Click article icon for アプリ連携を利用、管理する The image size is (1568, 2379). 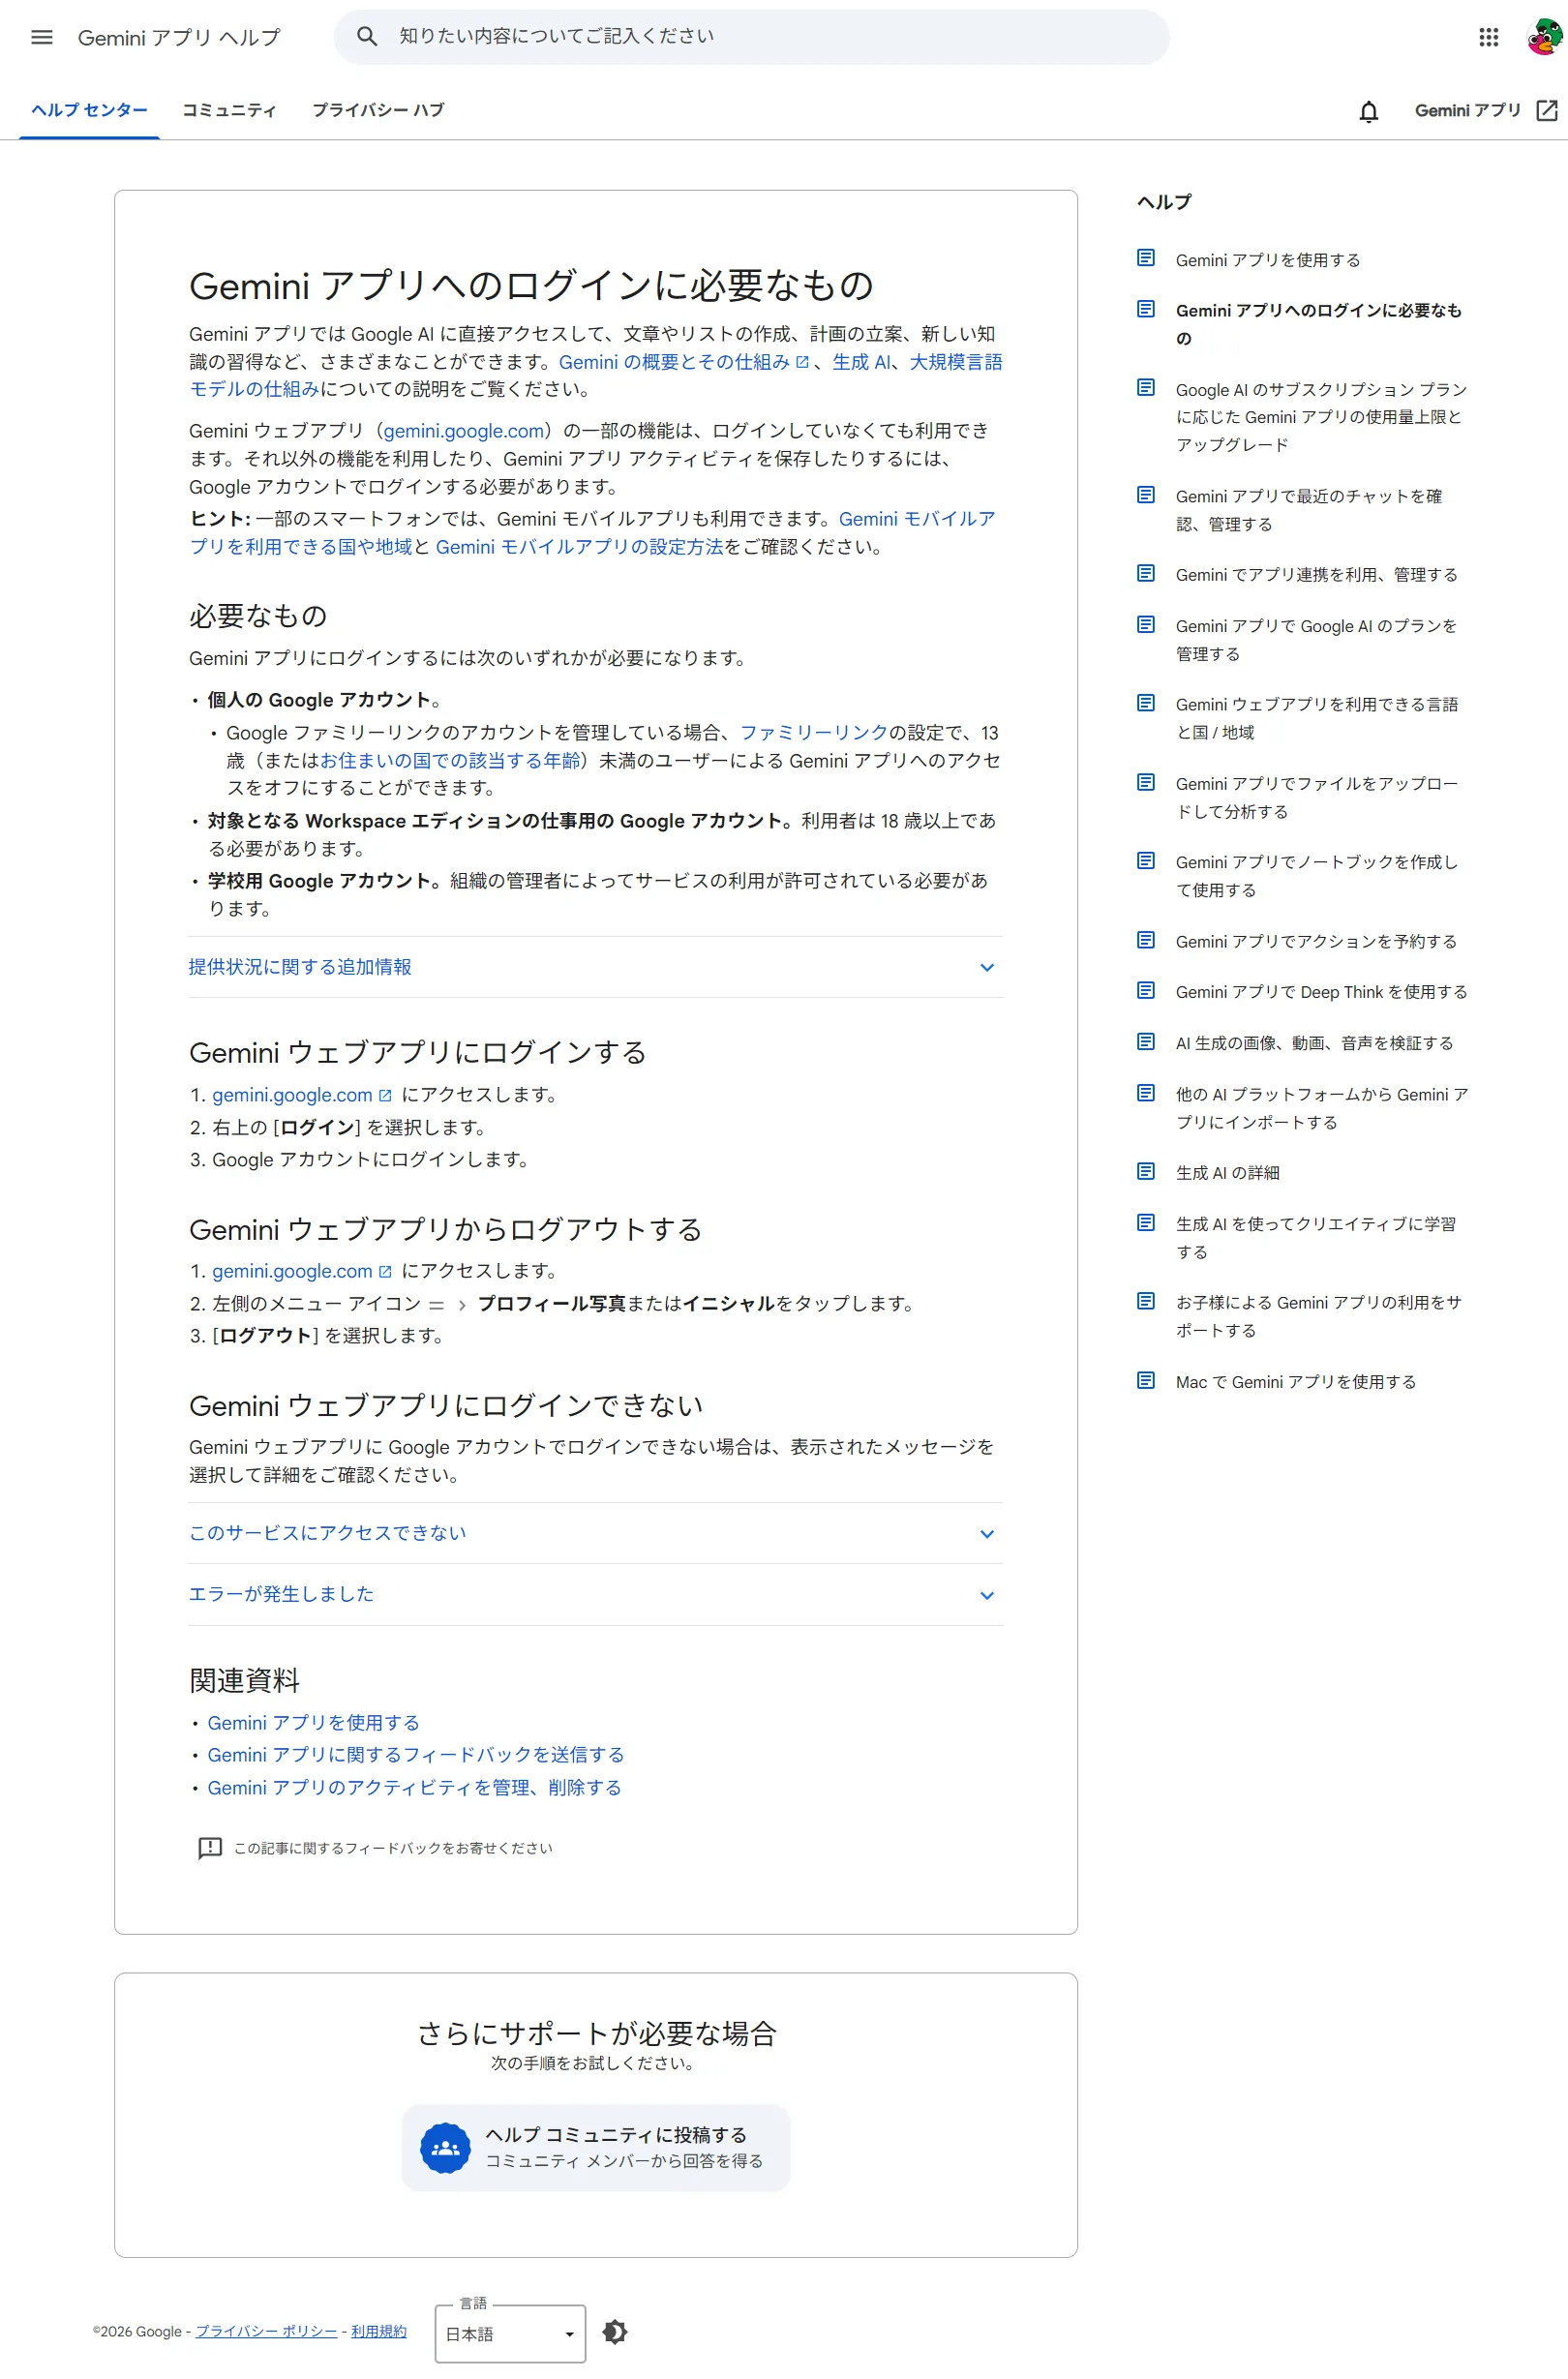(x=1146, y=573)
